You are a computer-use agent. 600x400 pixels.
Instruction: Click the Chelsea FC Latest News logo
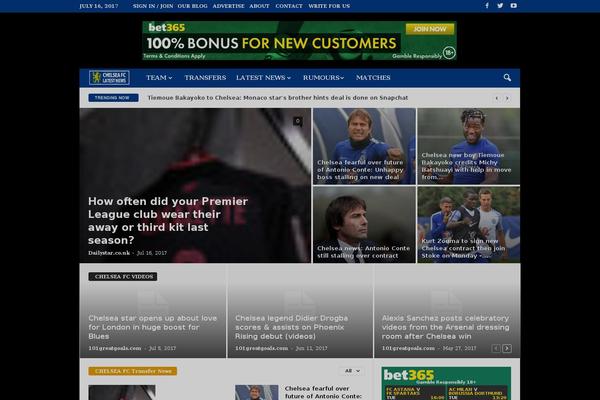(109, 78)
